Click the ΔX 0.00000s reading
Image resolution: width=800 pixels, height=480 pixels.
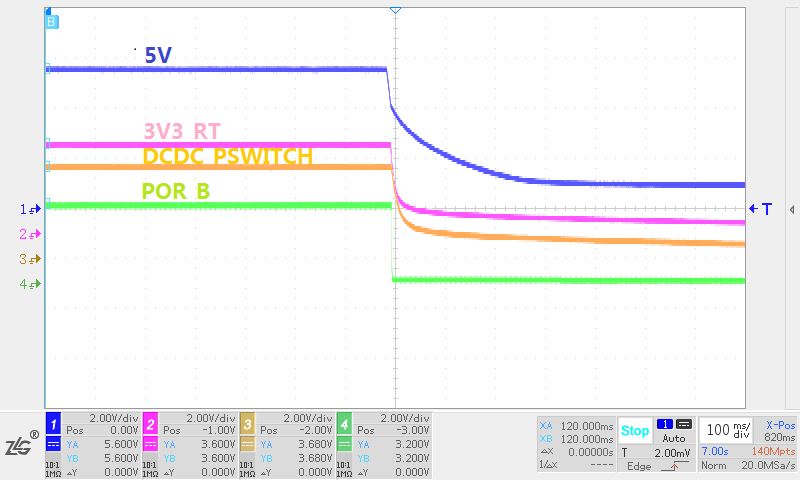click(x=591, y=452)
